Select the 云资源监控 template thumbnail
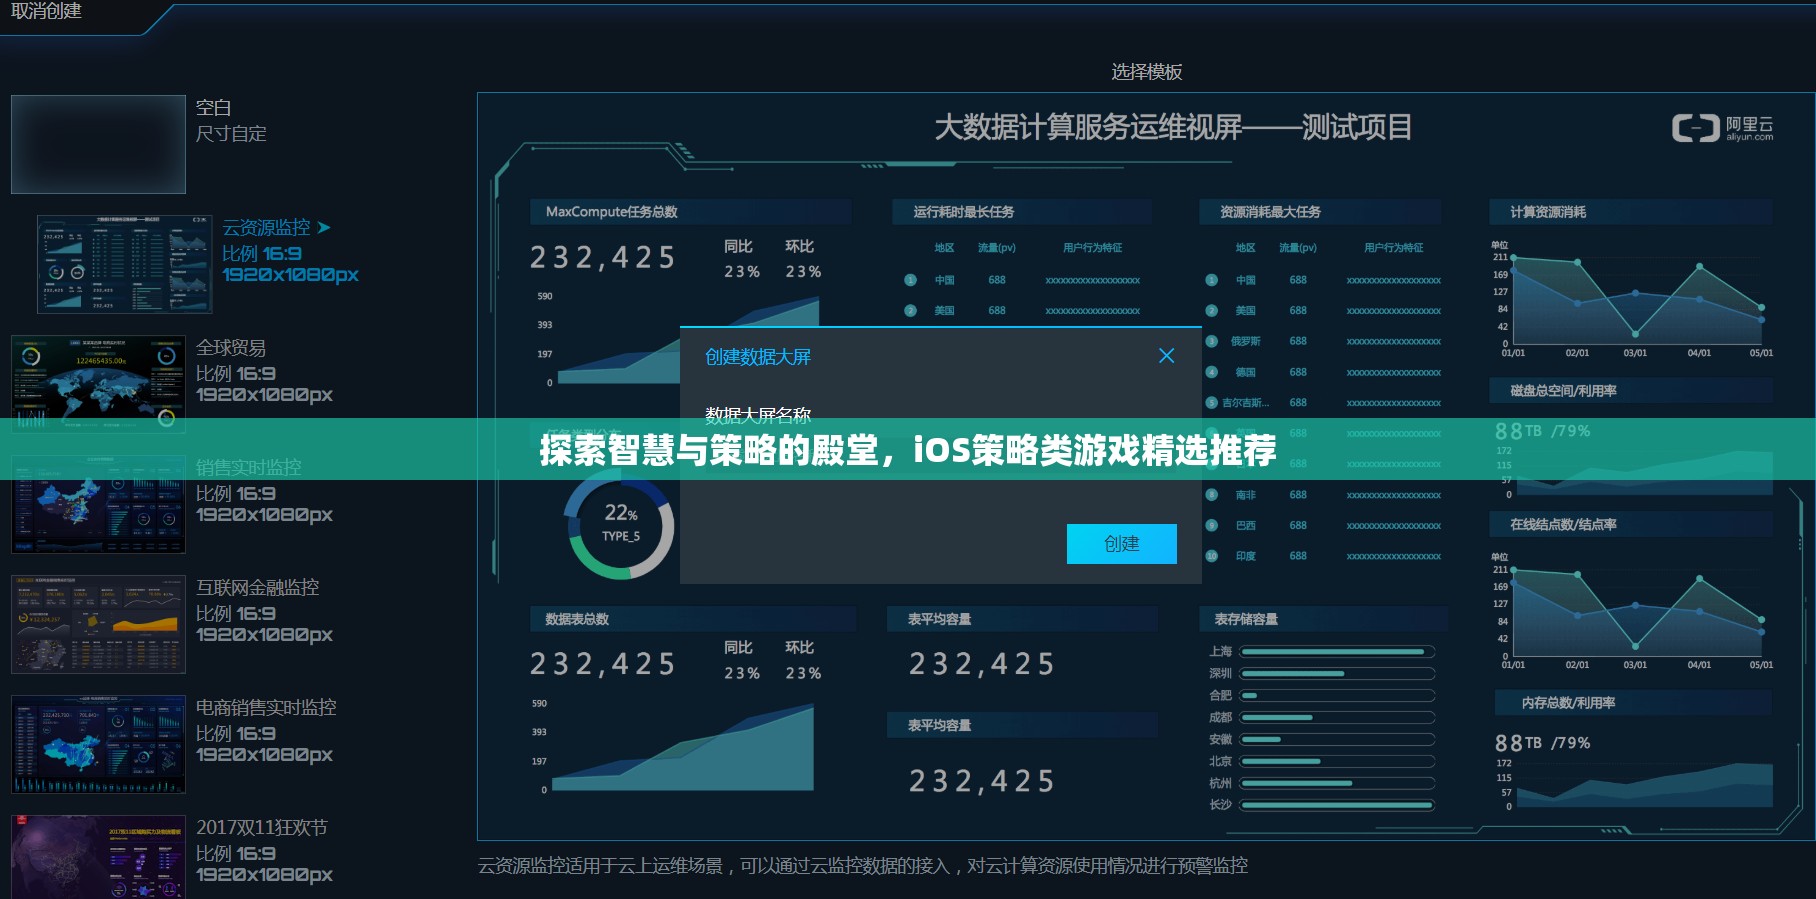The width and height of the screenshot is (1816, 899). pos(125,264)
